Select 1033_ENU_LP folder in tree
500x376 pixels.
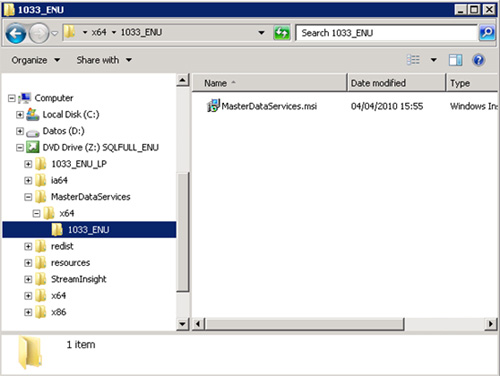click(79, 164)
